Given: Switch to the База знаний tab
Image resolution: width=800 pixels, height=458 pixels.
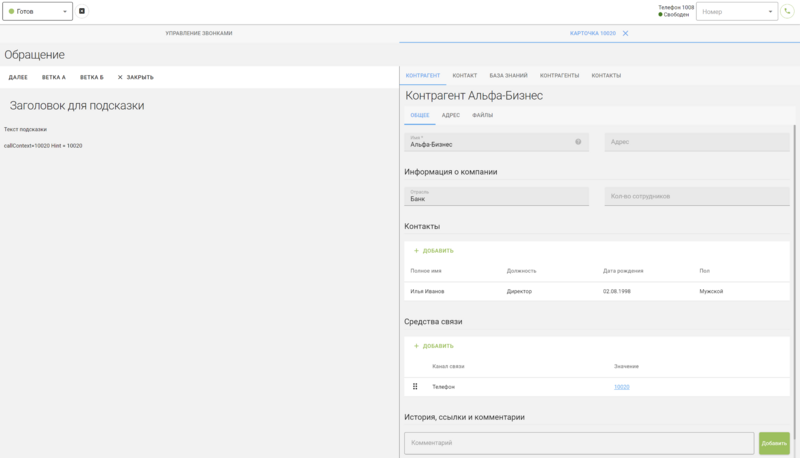Looking at the screenshot, I should [x=508, y=76].
